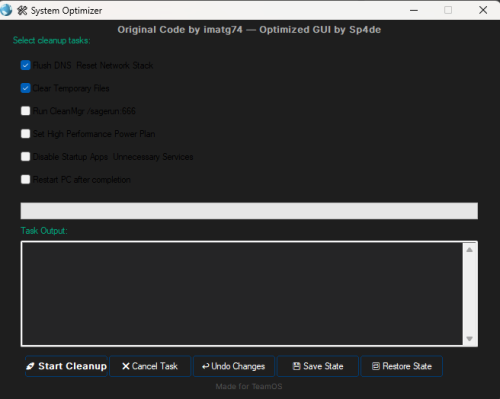The width and height of the screenshot is (500, 399).
Task: Check Restart PC after completion
Action: (25, 180)
